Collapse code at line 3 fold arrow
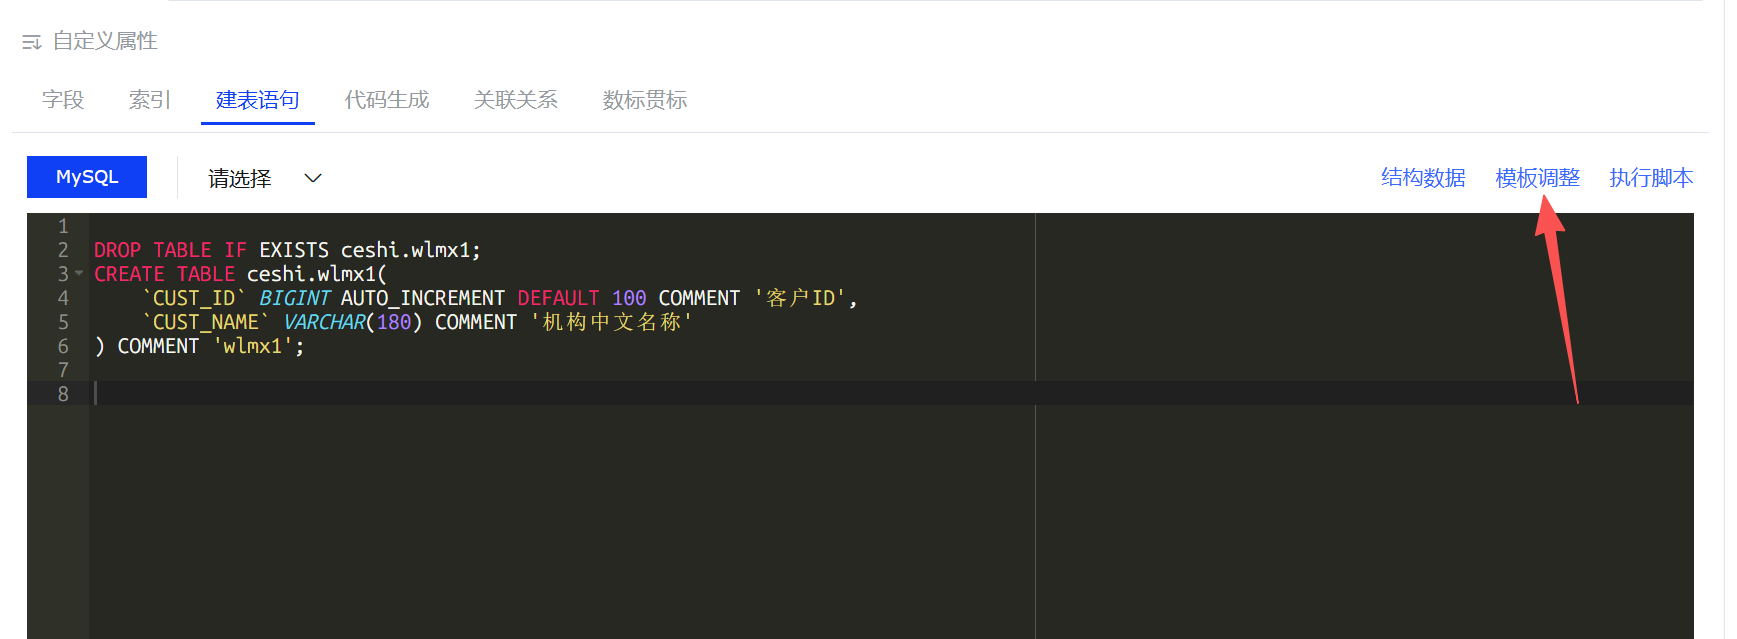The width and height of the screenshot is (1737, 639). click(x=79, y=273)
